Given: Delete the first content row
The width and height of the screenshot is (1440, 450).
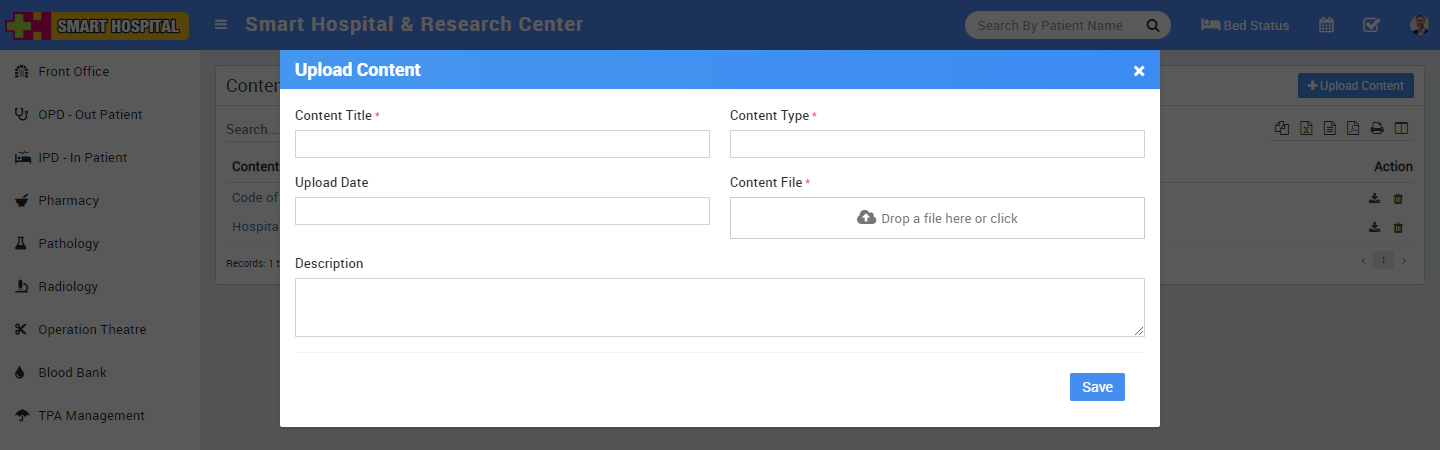Looking at the screenshot, I should pyautogui.click(x=1398, y=199).
